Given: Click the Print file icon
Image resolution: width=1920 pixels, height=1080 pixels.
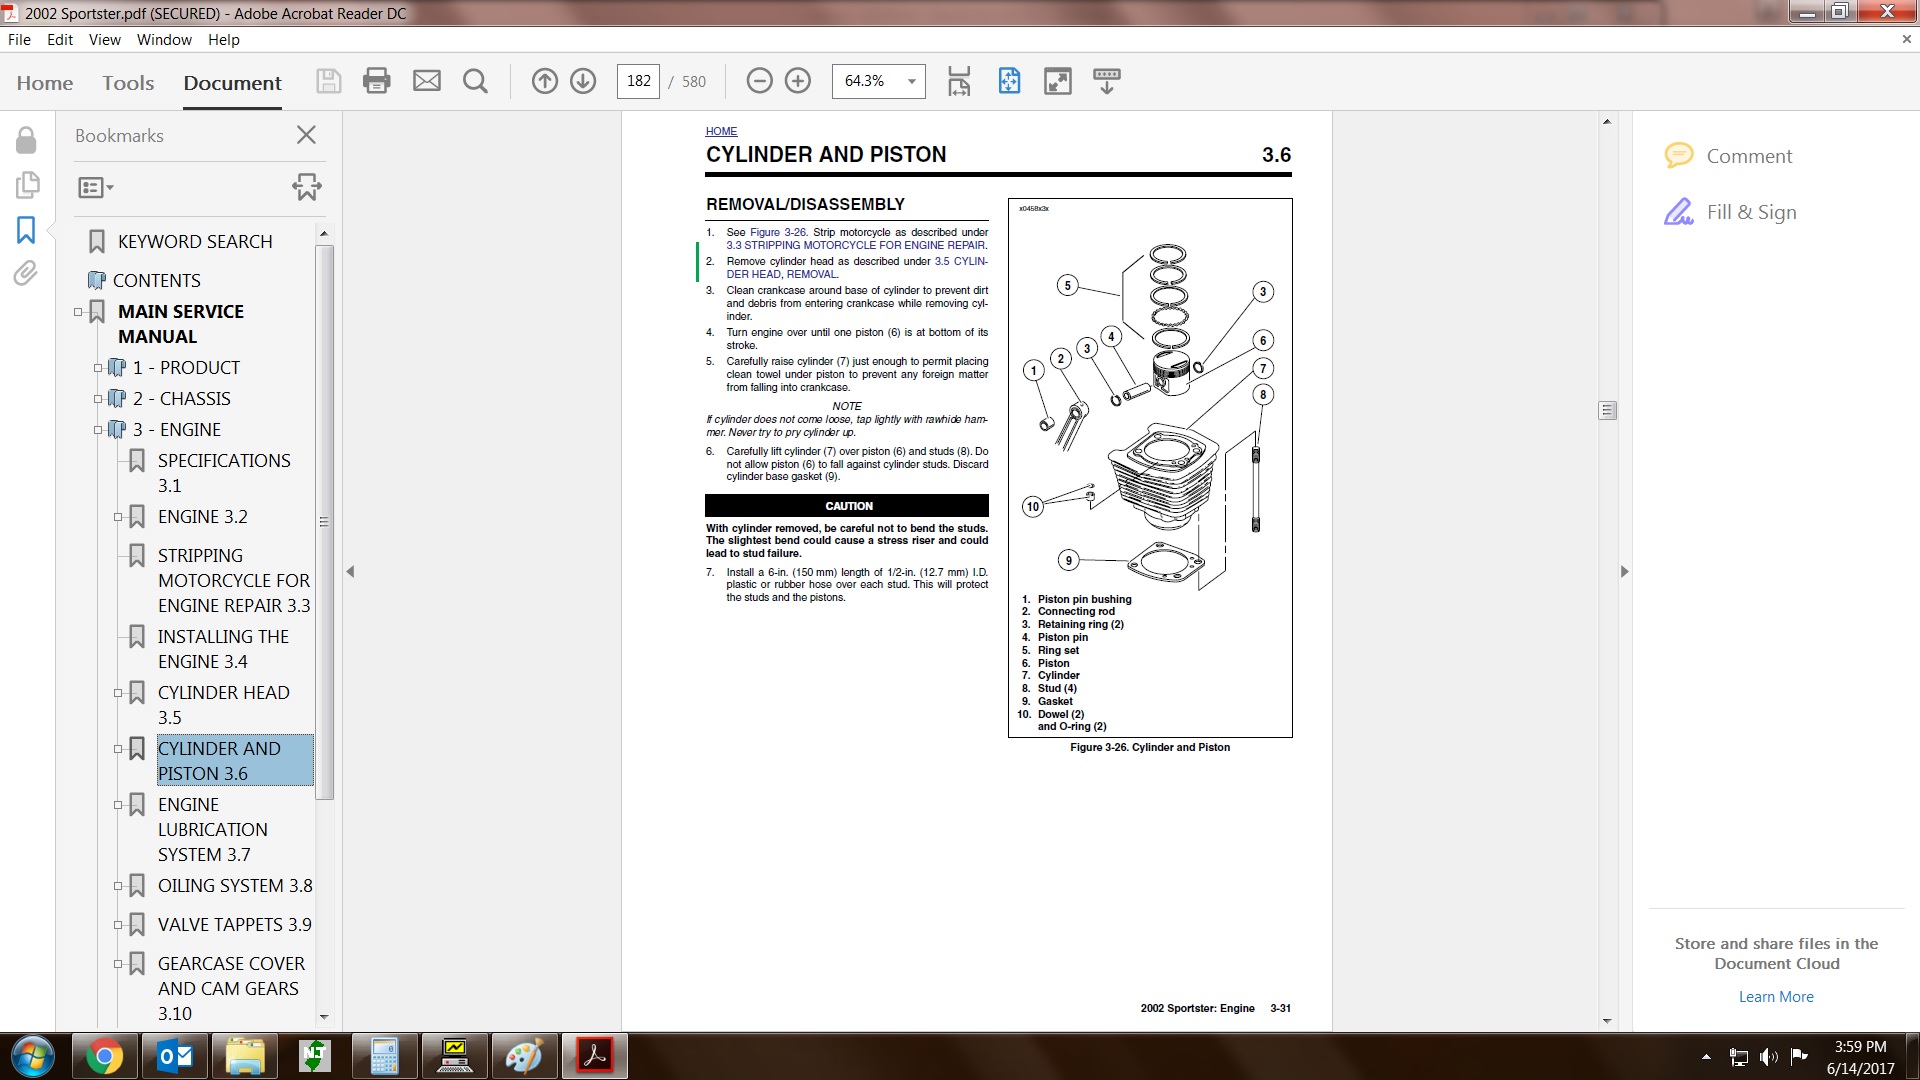Looking at the screenshot, I should 376,81.
